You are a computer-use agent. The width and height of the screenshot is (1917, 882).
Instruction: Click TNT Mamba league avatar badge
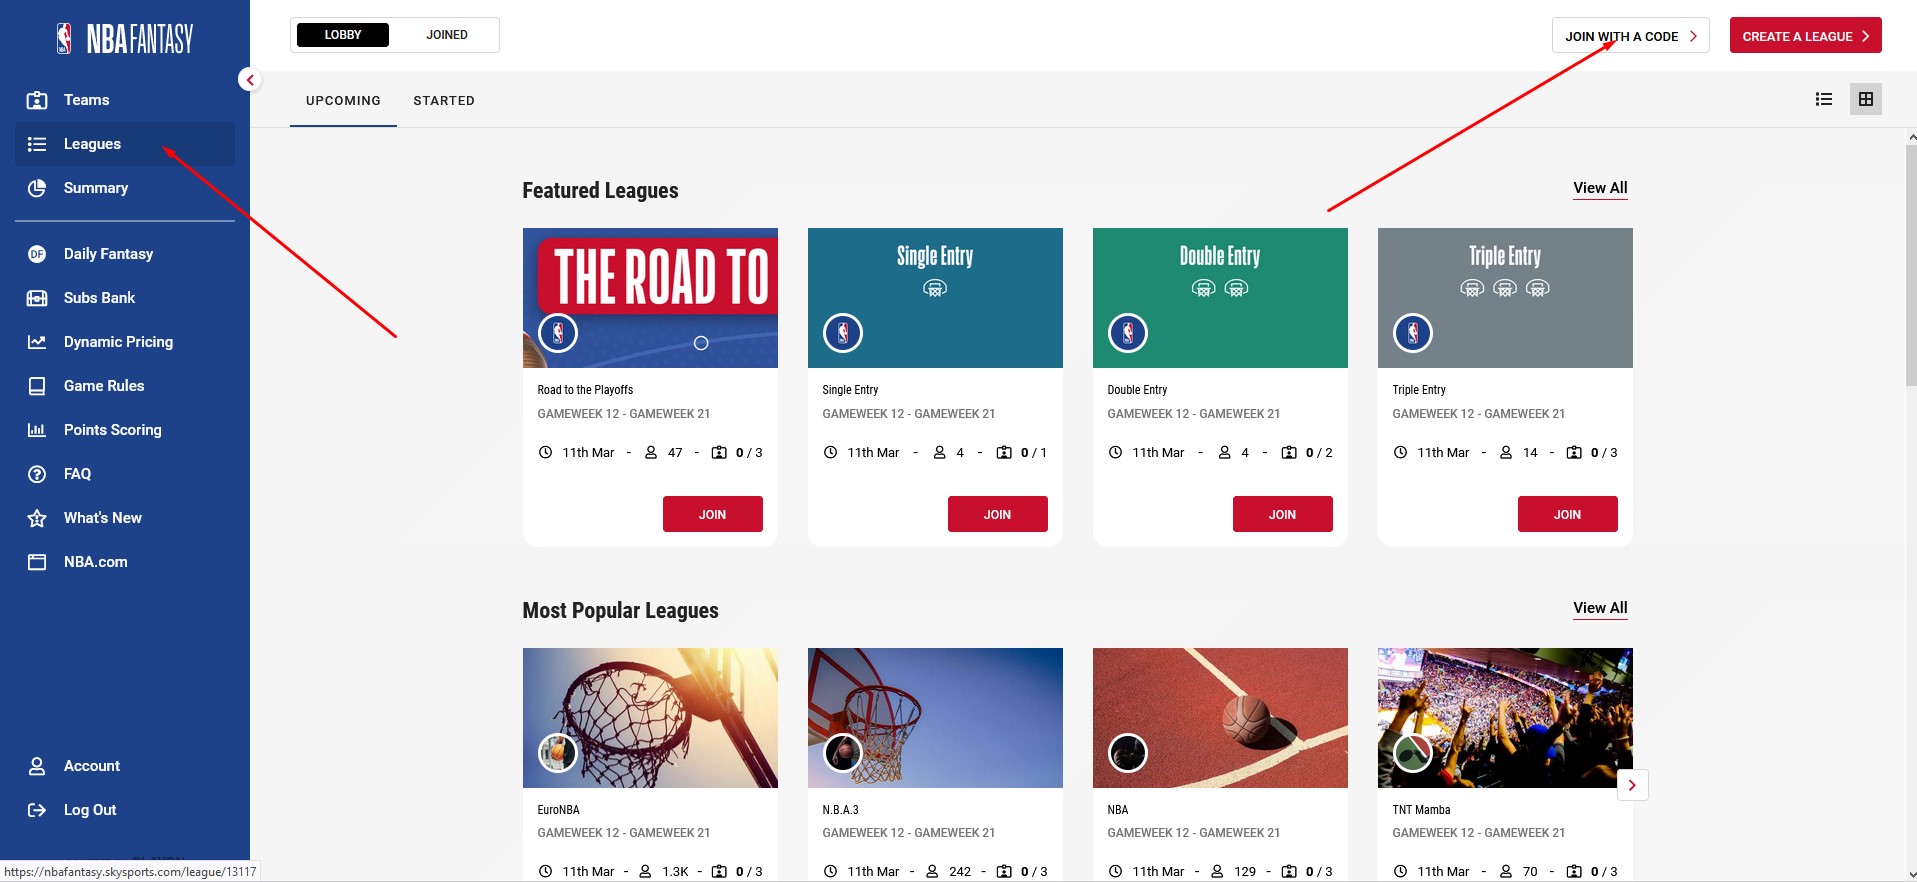click(1413, 753)
